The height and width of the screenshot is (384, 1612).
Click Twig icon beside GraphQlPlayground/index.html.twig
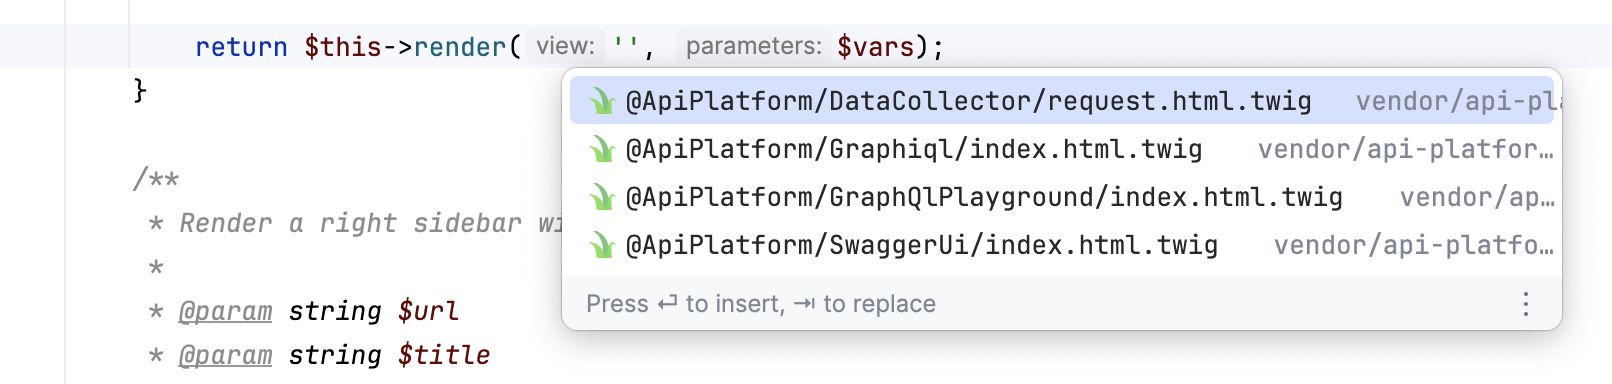(601, 197)
